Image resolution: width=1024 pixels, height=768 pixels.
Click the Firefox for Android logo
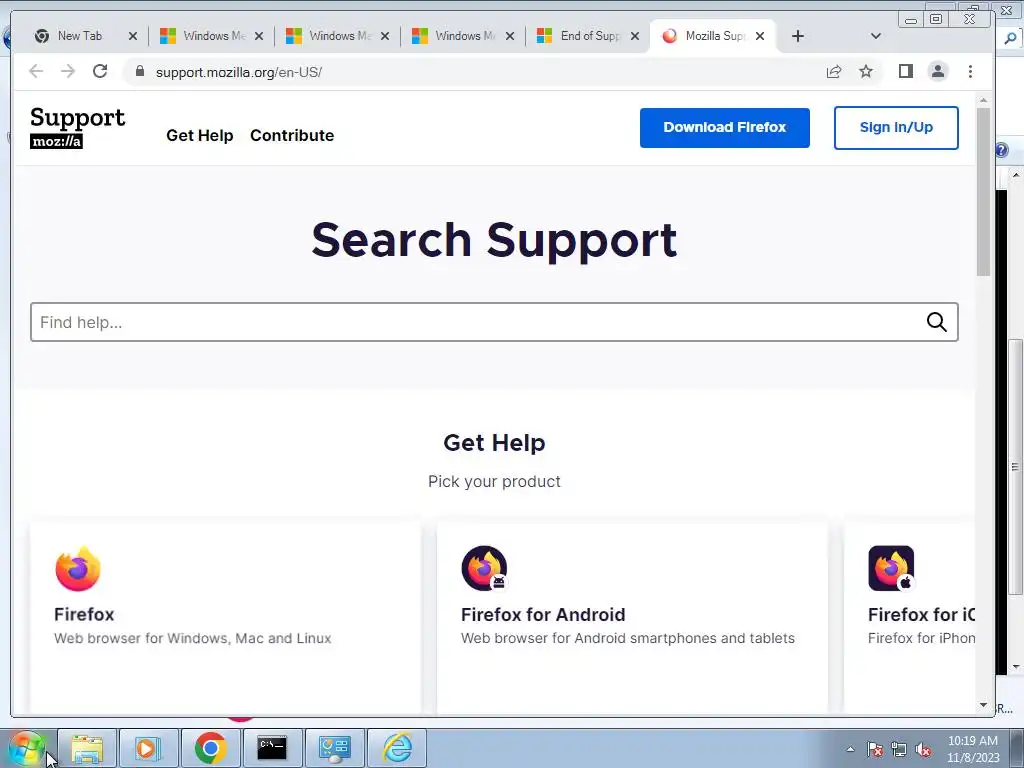tap(485, 569)
